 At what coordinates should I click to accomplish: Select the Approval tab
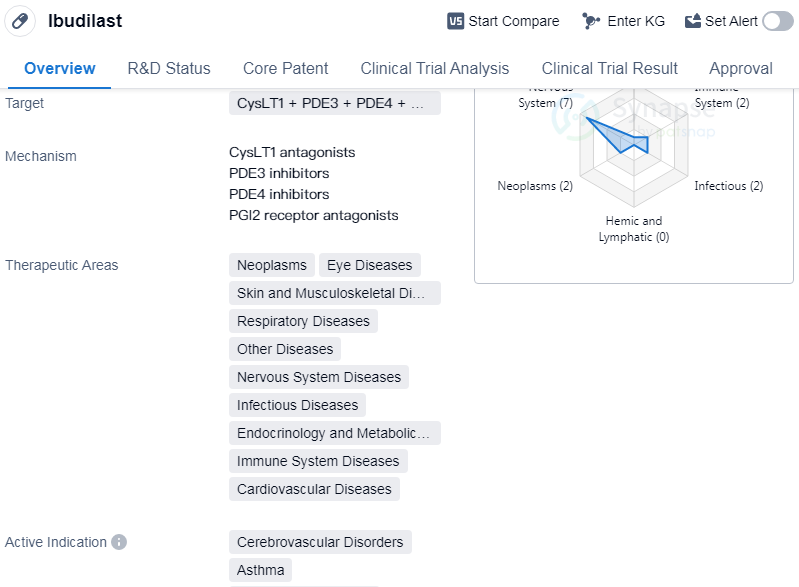(740, 68)
